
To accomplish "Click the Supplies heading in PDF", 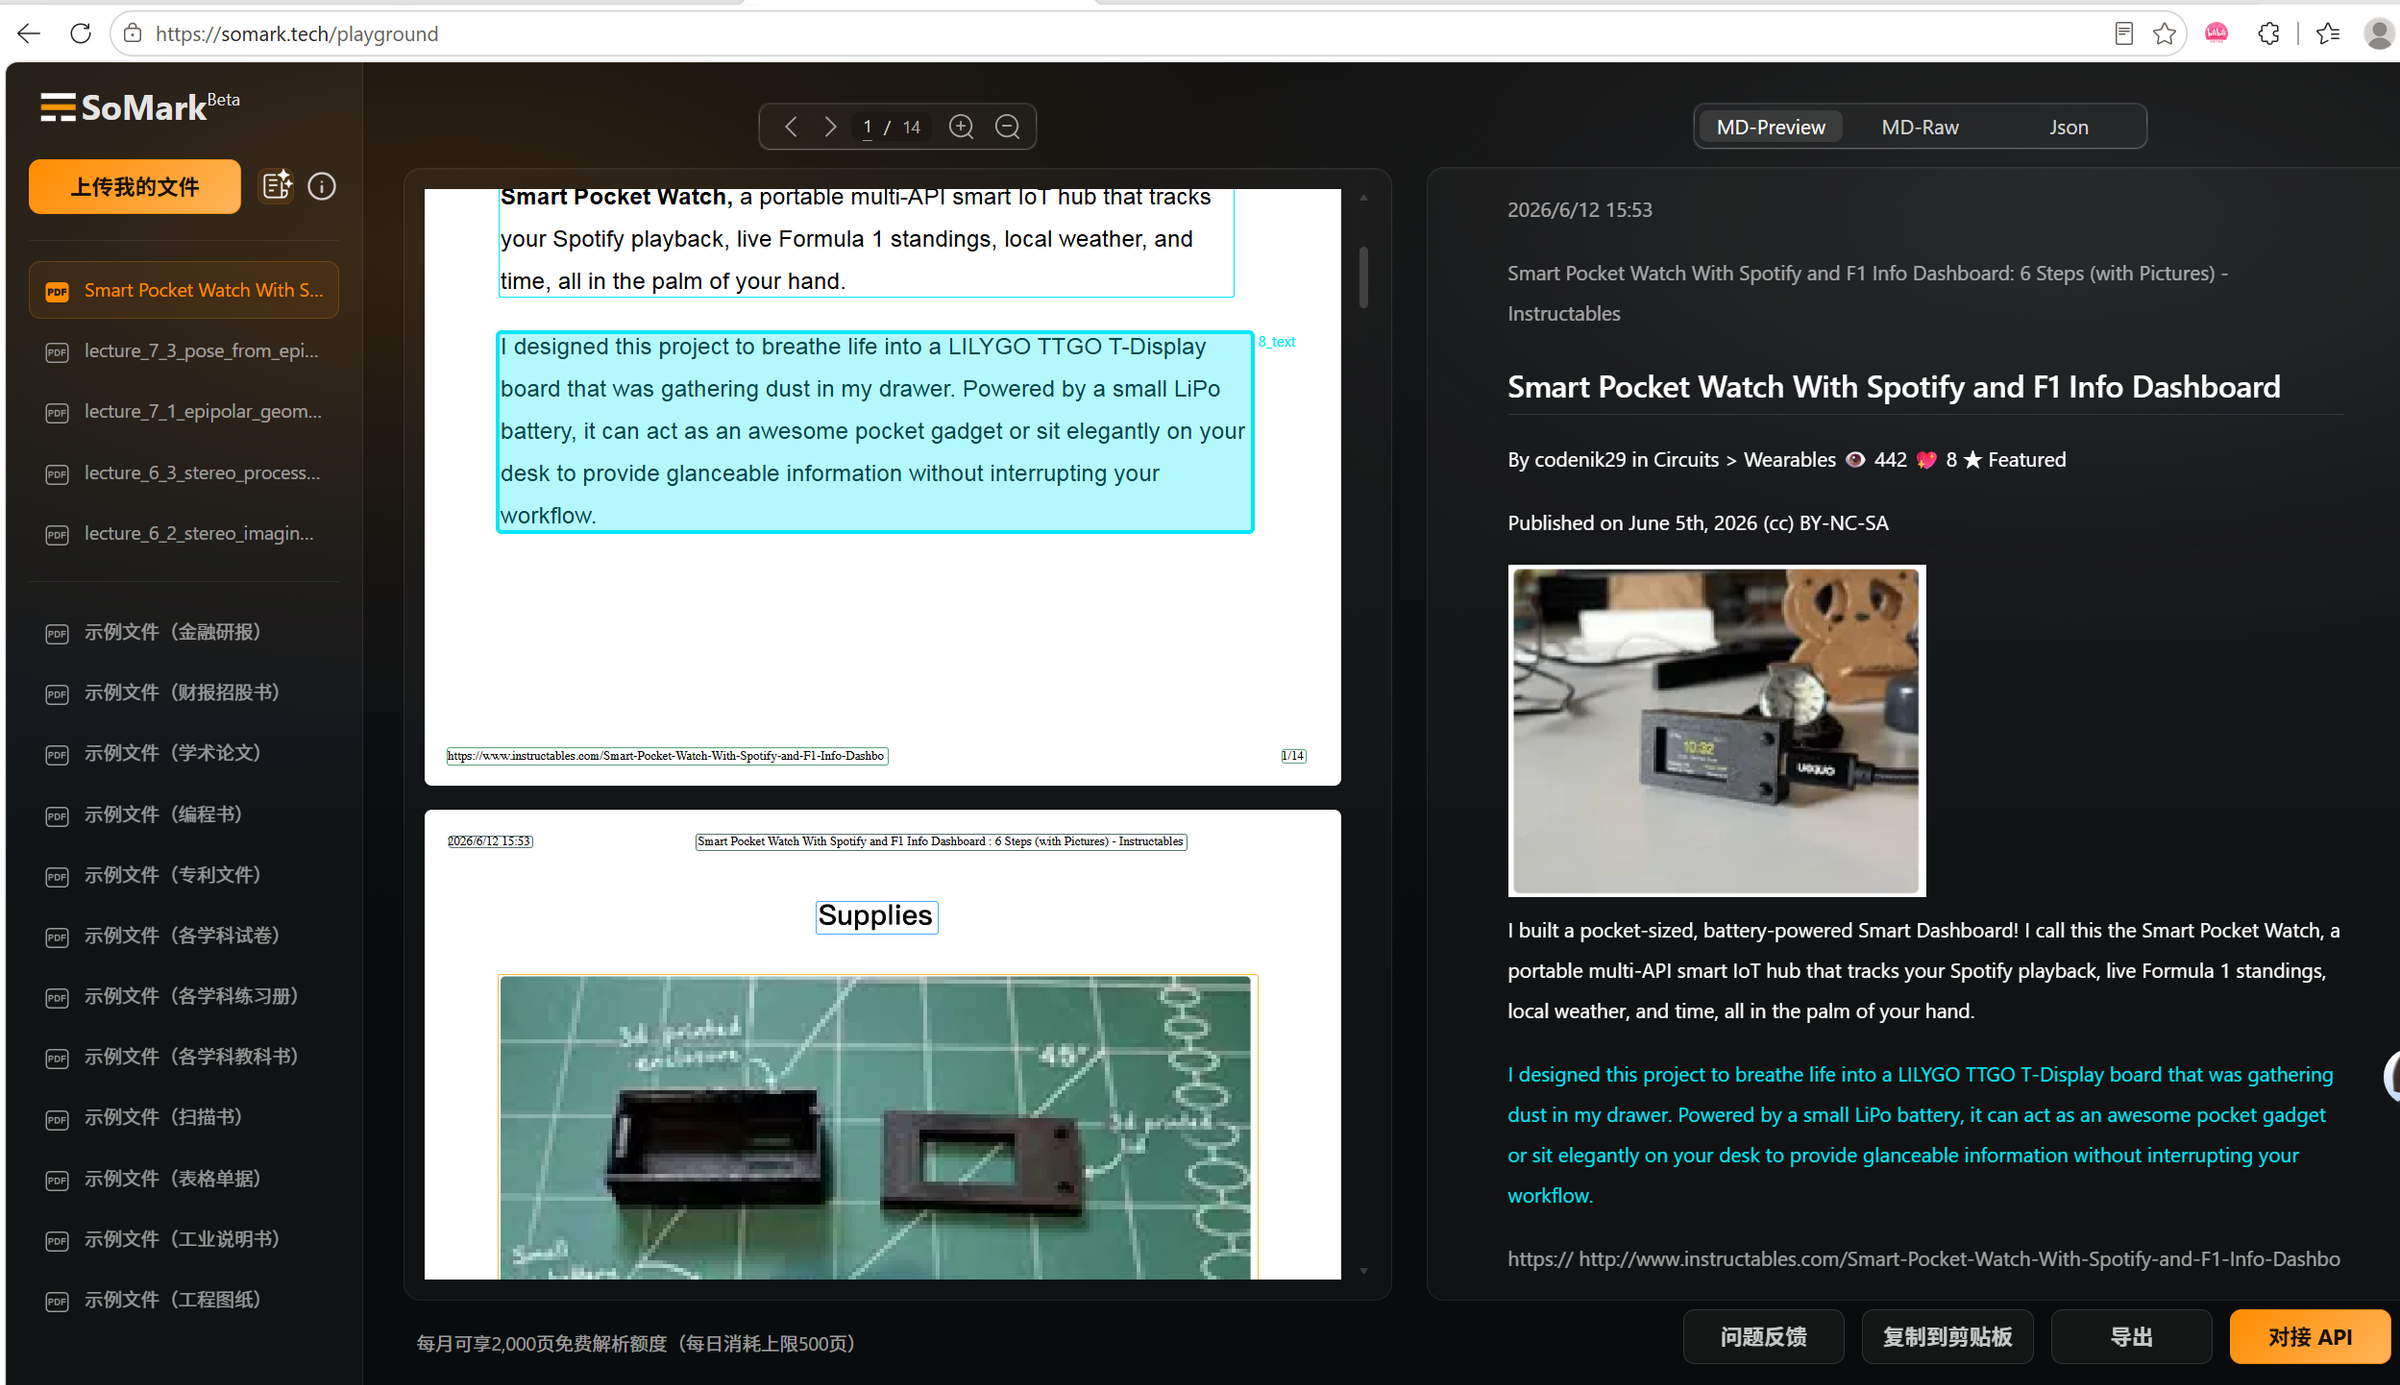I will tap(876, 916).
